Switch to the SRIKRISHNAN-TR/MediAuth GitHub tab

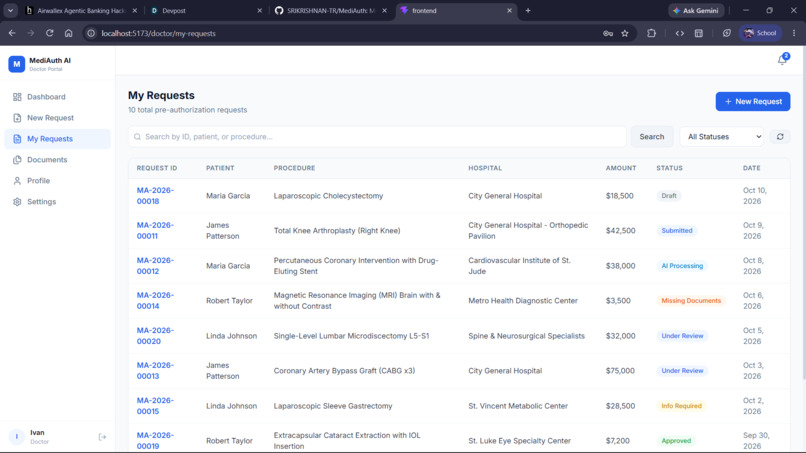click(331, 11)
